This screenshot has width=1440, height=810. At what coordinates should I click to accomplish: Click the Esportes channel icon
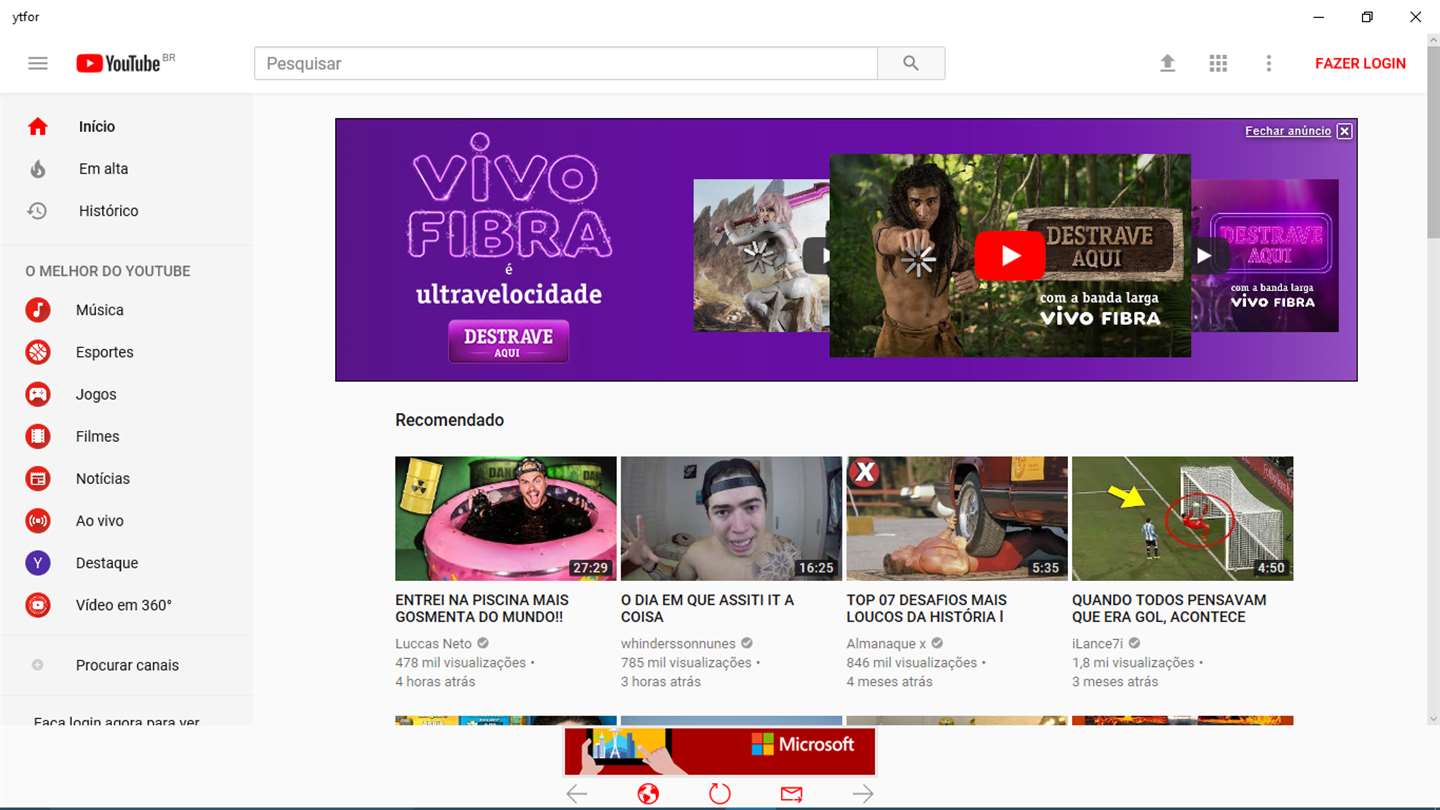38,352
